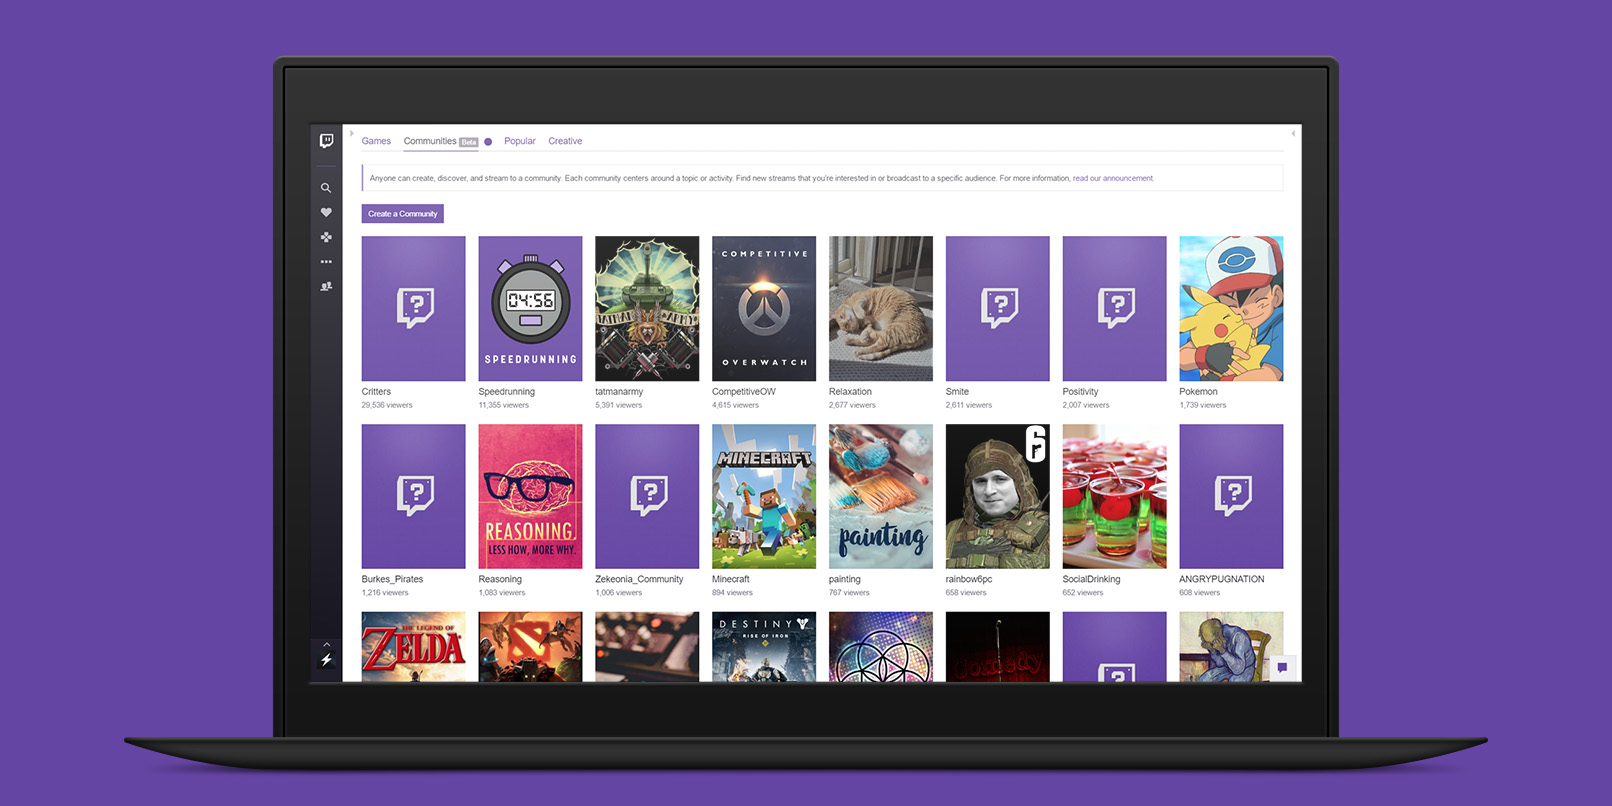Click the Create a Community button
This screenshot has height=806, width=1612.
coord(403,214)
